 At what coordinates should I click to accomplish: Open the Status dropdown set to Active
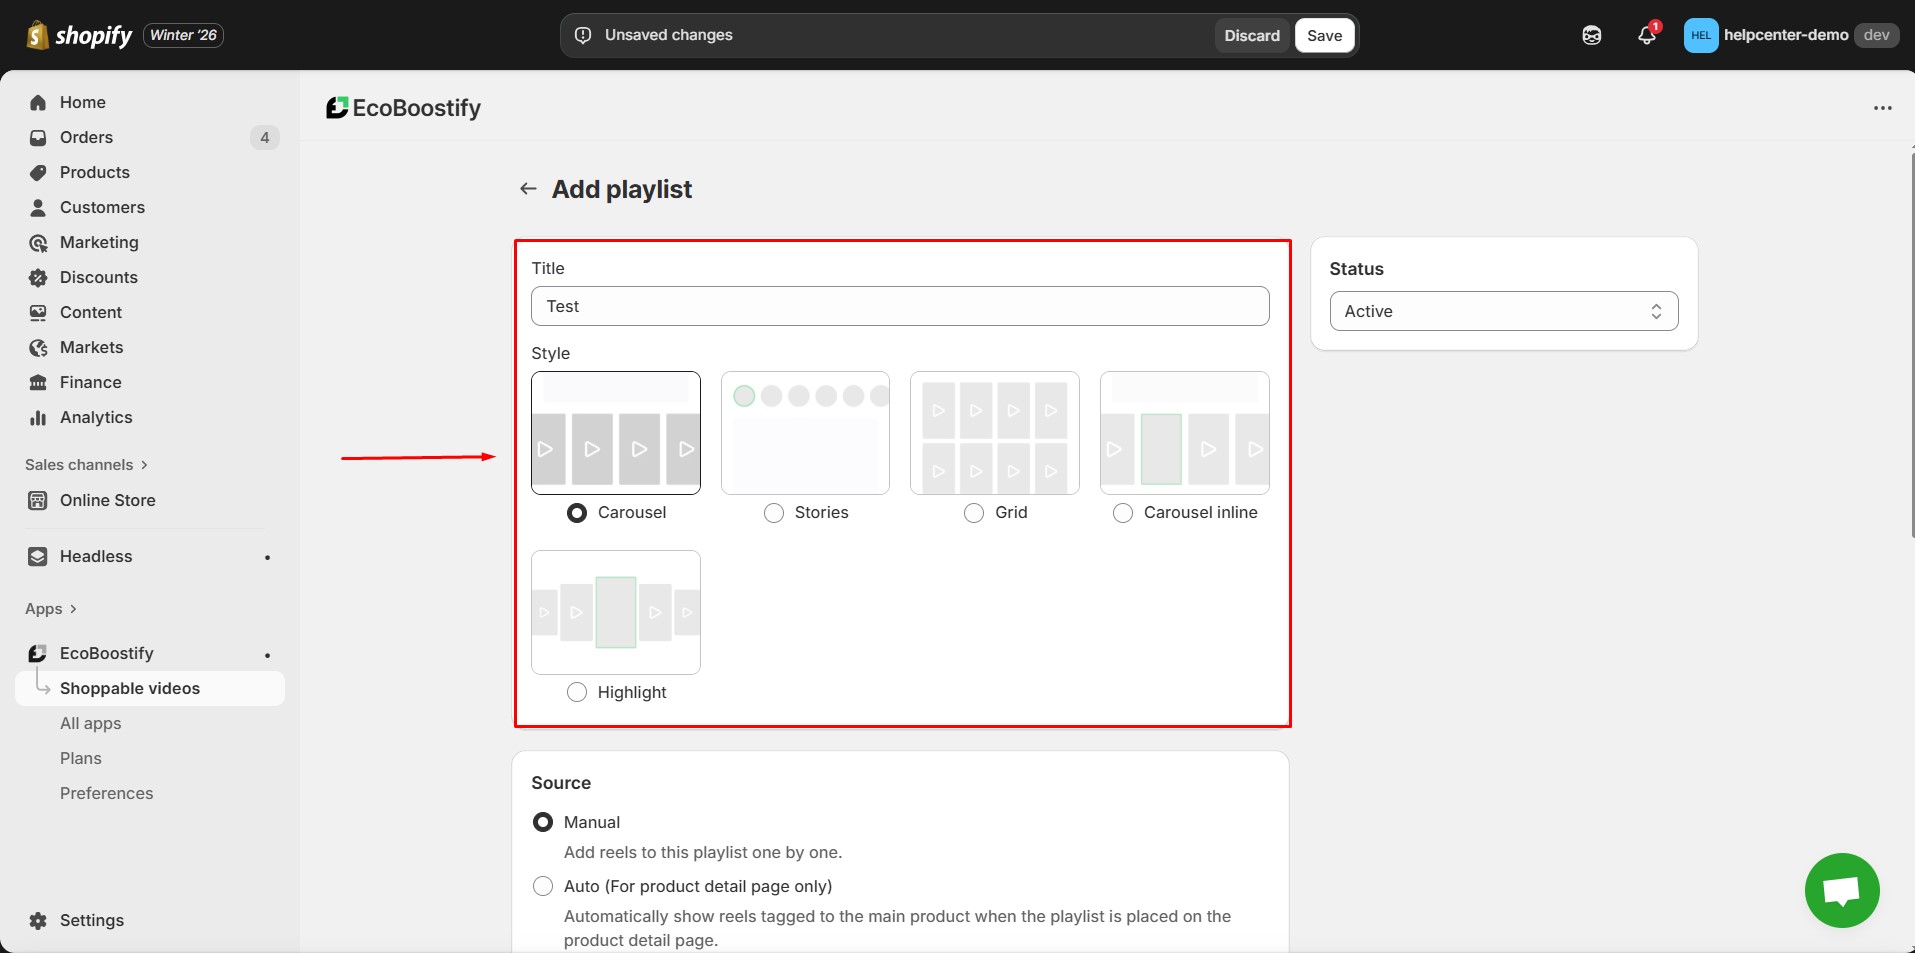1503,311
